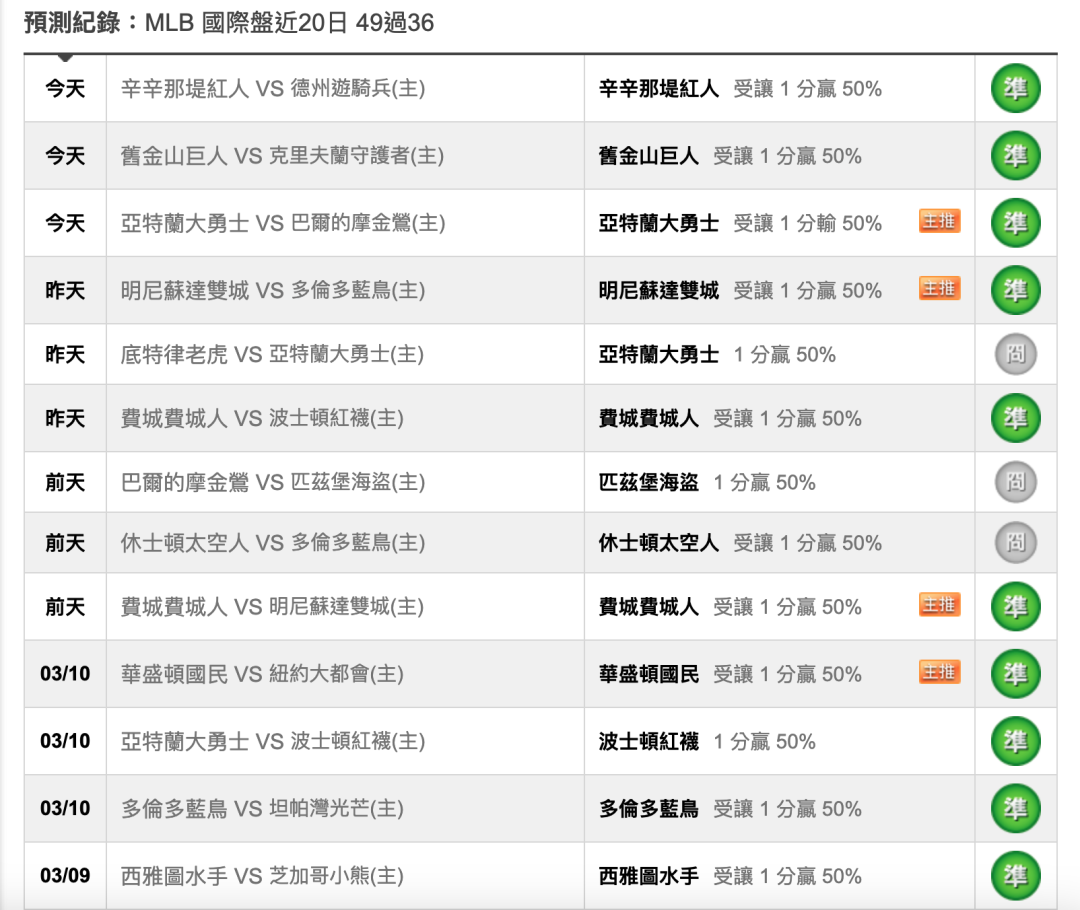
Task: Click the 03/09 date cell
Action: [65, 876]
